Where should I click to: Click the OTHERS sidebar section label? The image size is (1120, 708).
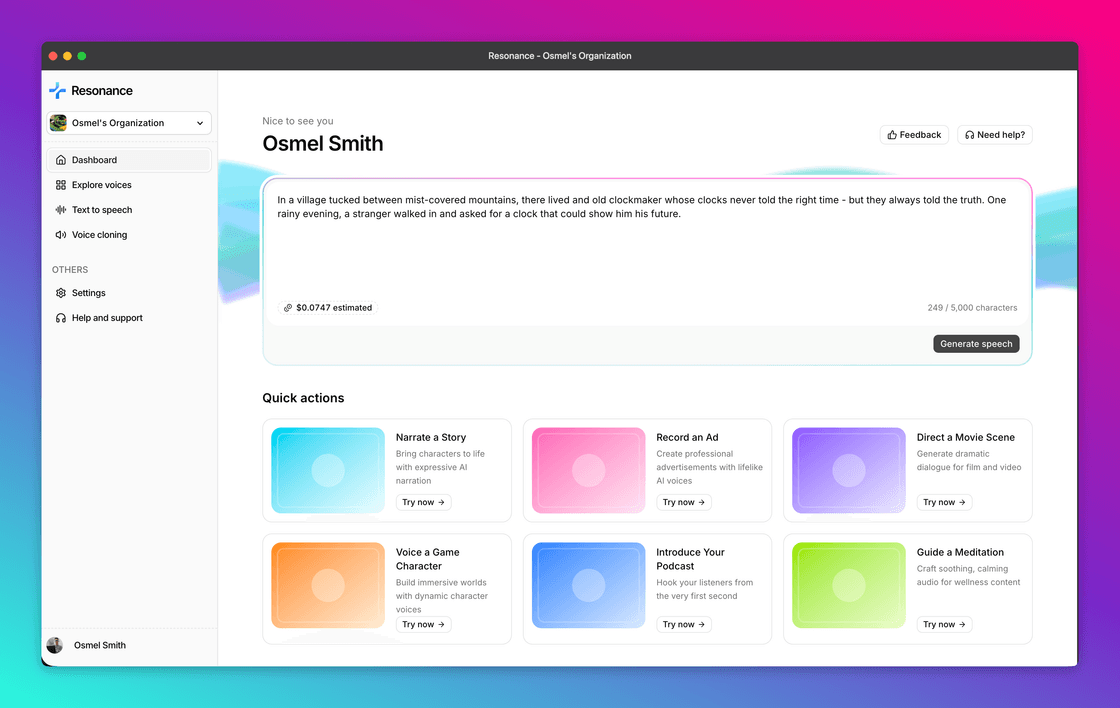(x=70, y=270)
